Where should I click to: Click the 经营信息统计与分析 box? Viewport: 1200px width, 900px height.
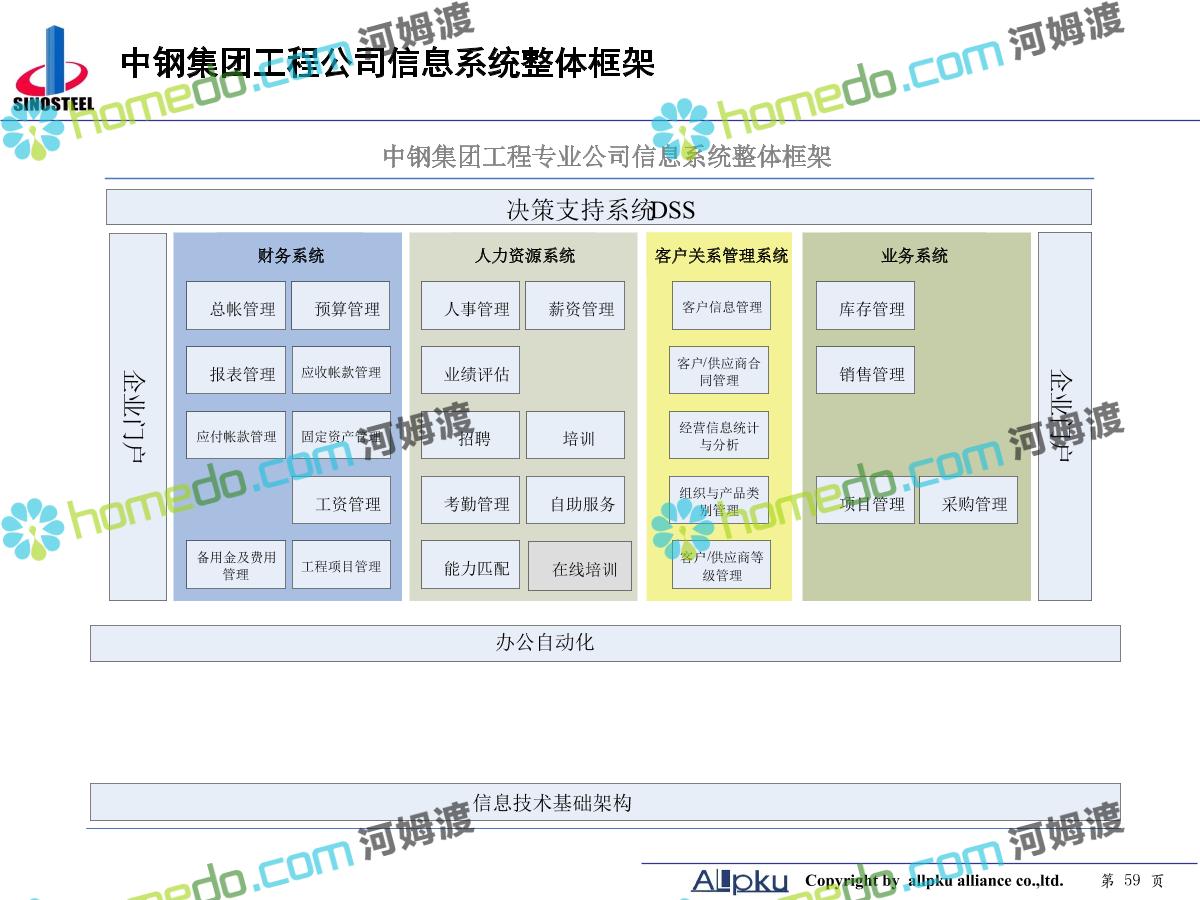[x=719, y=436]
